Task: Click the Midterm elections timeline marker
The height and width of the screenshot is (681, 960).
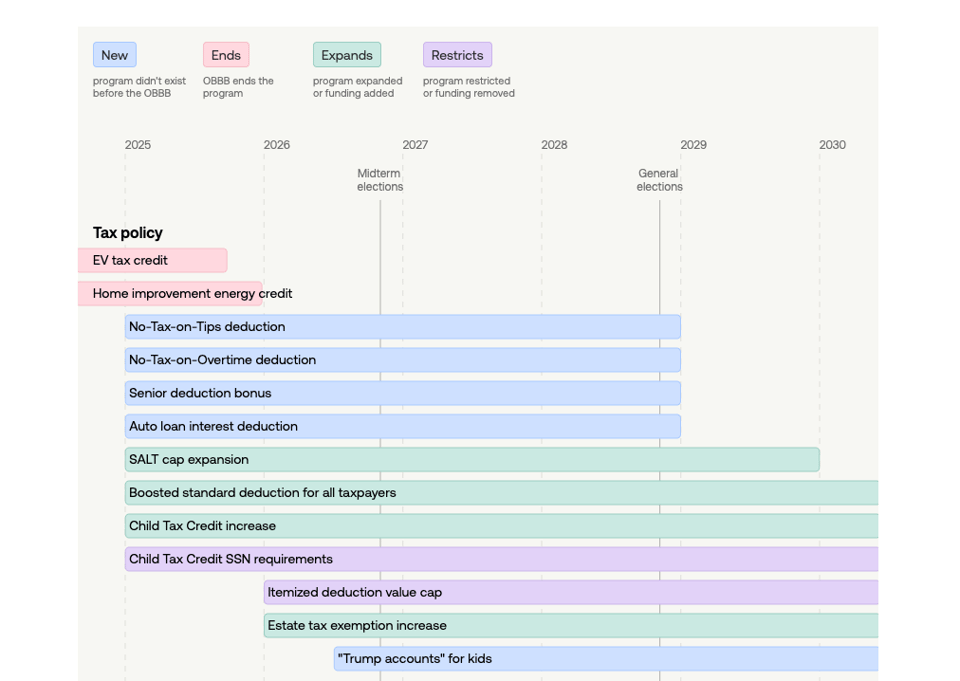Action: pyautogui.click(x=380, y=180)
